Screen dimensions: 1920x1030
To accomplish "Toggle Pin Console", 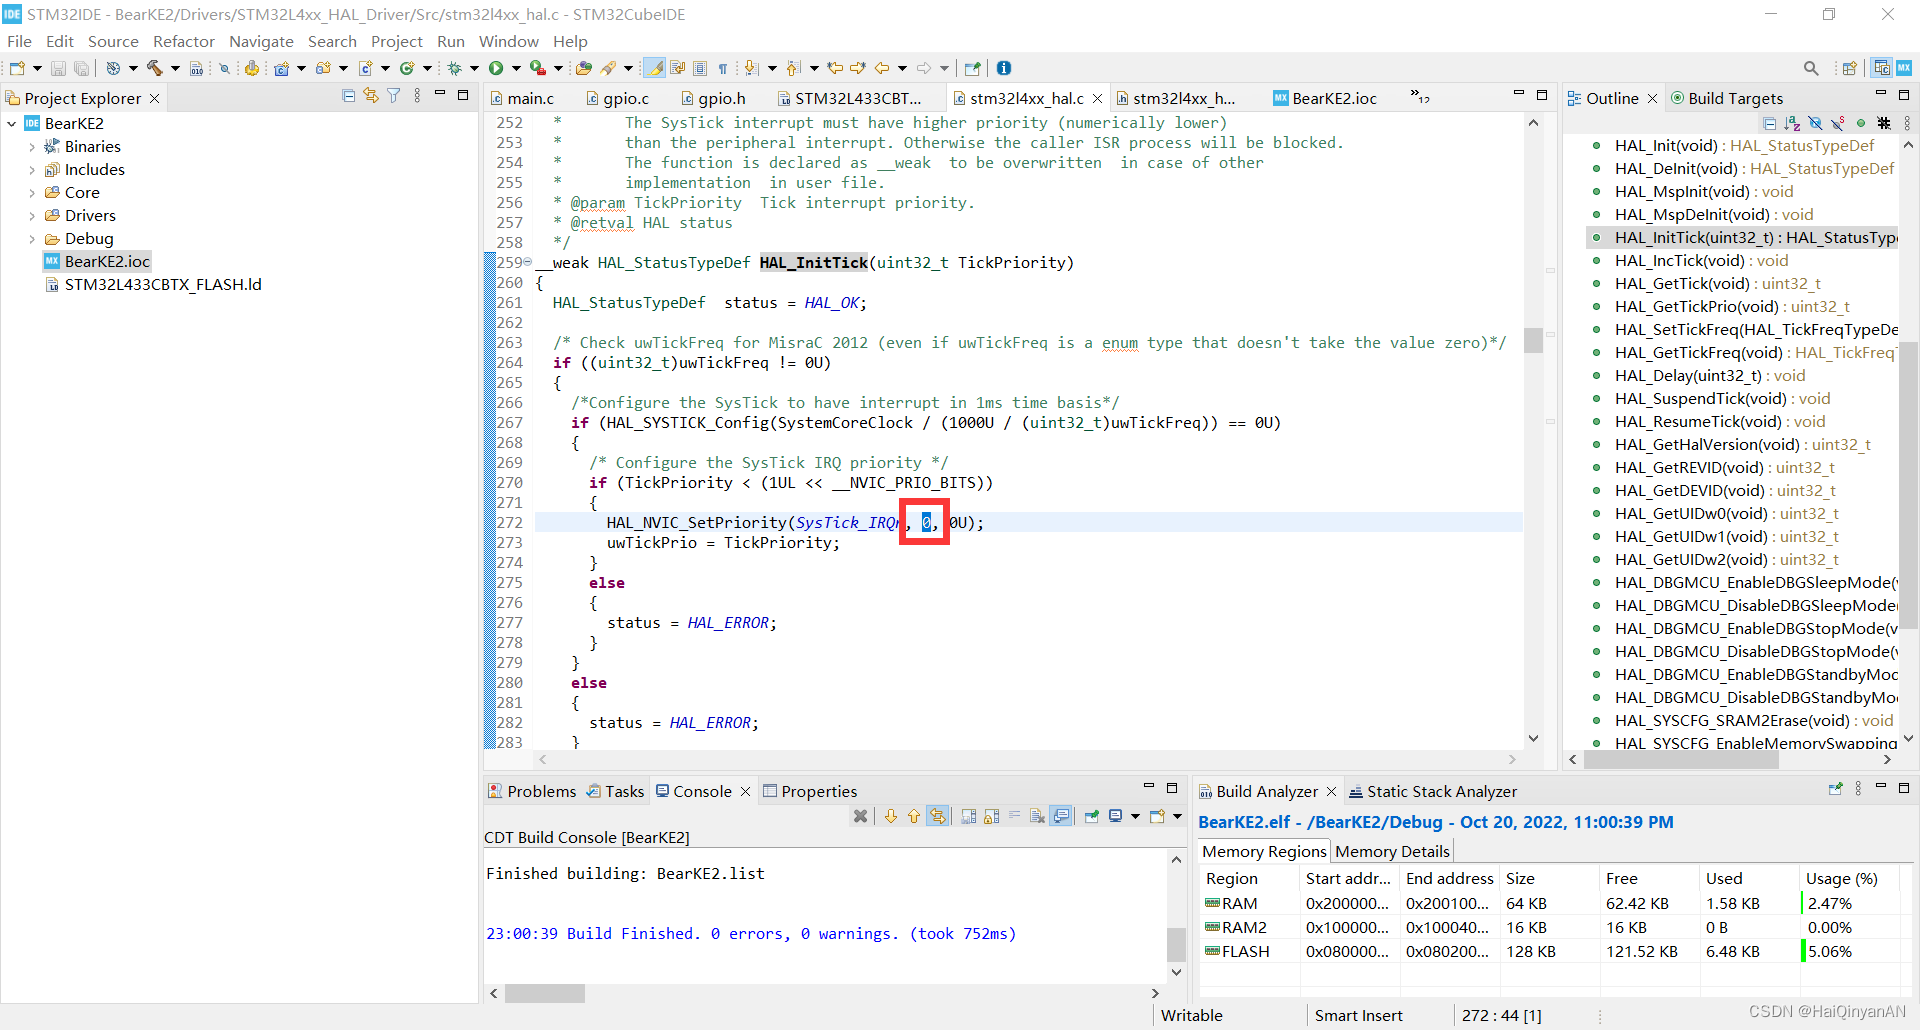I will pyautogui.click(x=1091, y=816).
